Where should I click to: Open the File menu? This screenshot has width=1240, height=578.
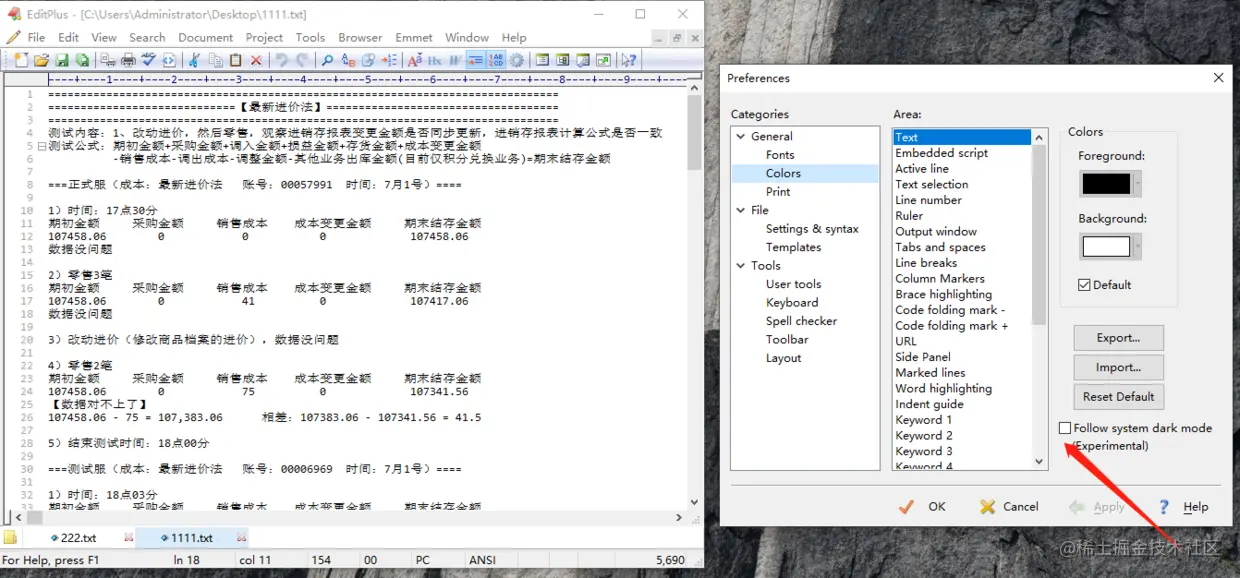(36, 37)
